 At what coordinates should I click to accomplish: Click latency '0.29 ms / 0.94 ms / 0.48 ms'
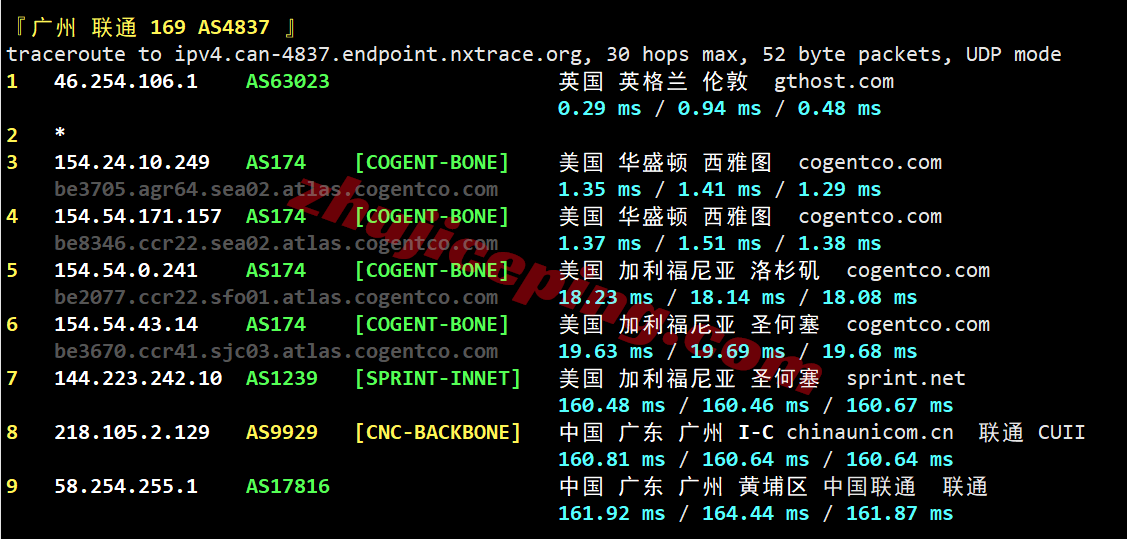(719, 109)
